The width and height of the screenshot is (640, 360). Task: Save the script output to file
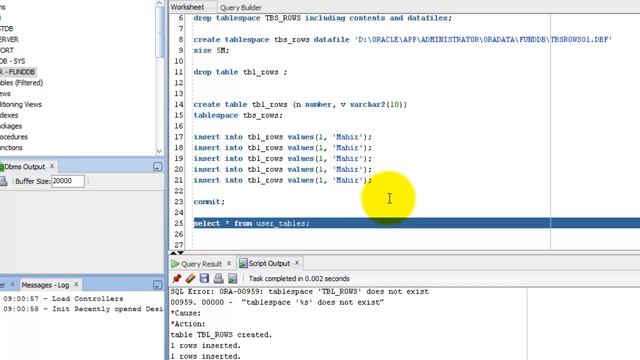coord(204,278)
